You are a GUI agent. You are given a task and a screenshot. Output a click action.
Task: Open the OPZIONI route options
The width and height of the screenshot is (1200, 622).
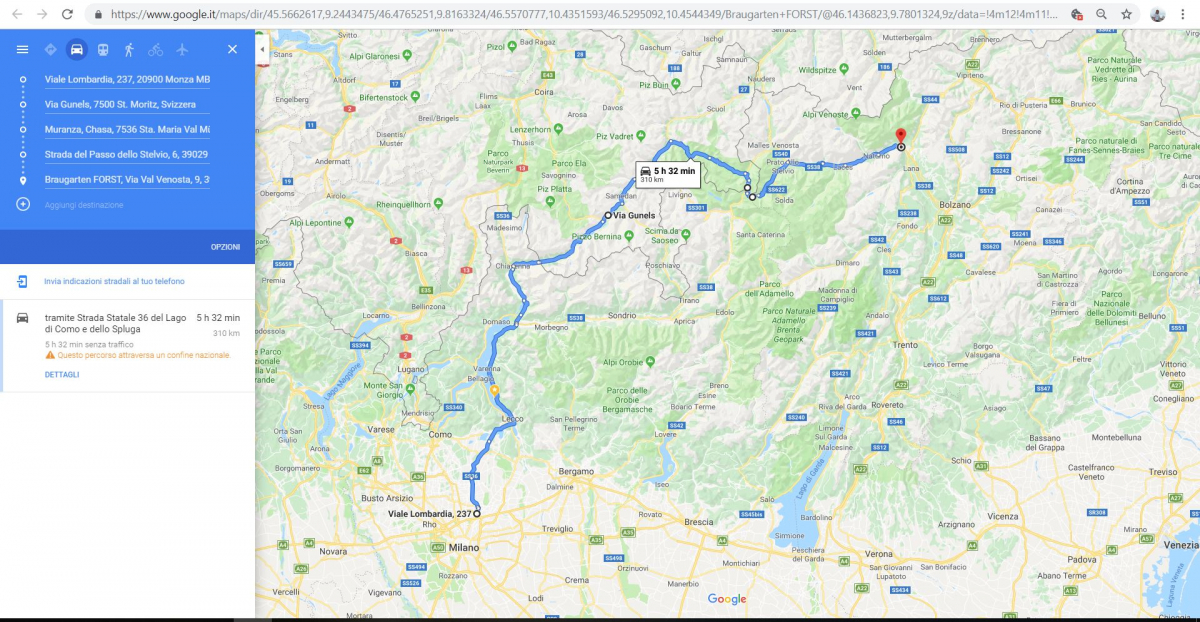tap(225, 247)
